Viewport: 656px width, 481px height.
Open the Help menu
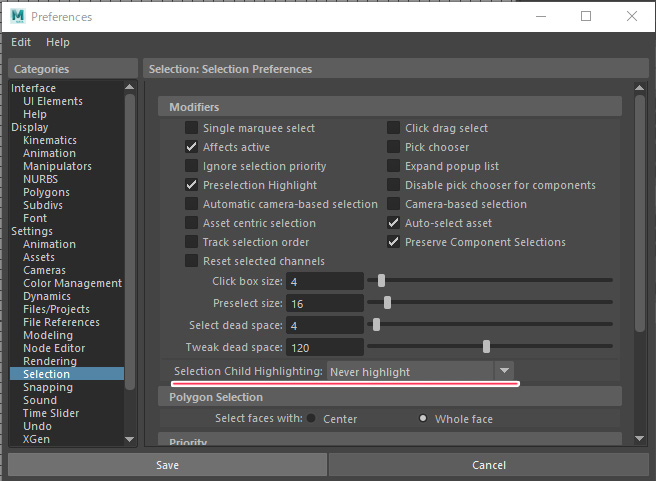[58, 42]
